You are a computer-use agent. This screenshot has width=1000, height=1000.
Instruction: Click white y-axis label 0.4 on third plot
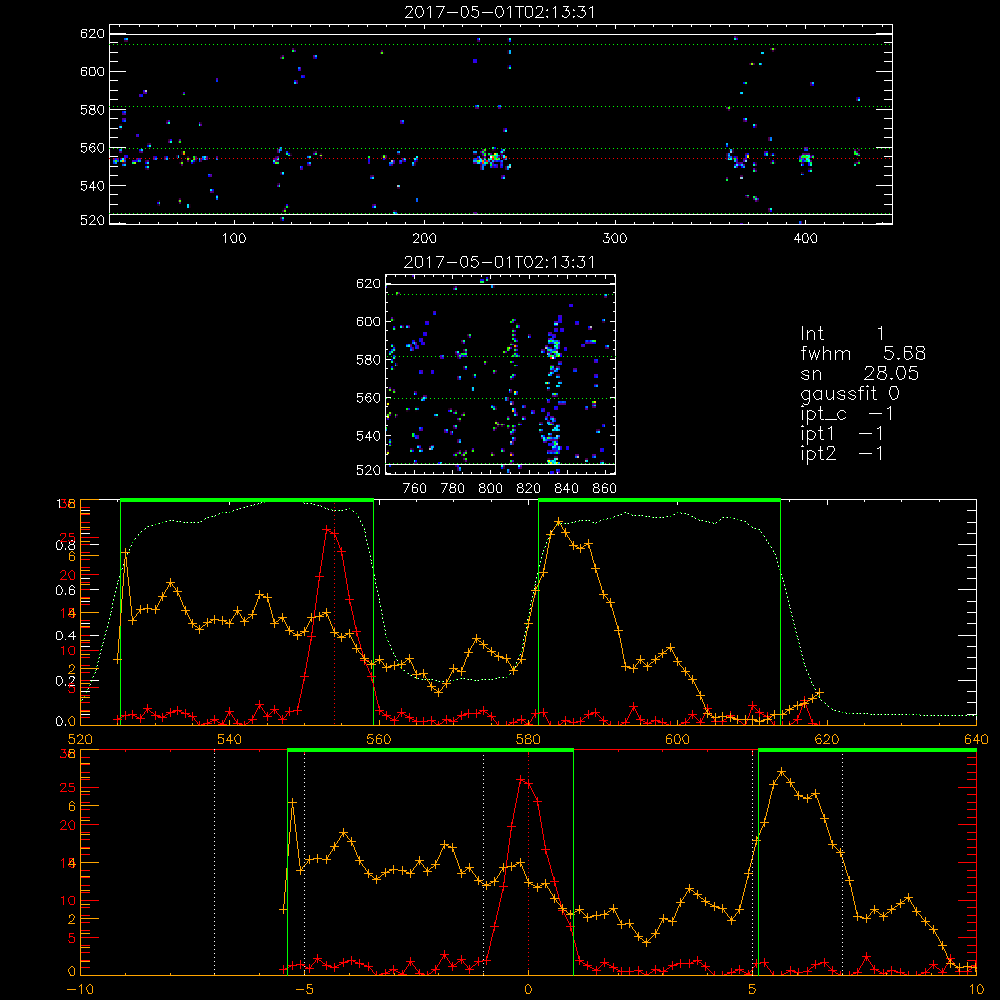coord(66,635)
